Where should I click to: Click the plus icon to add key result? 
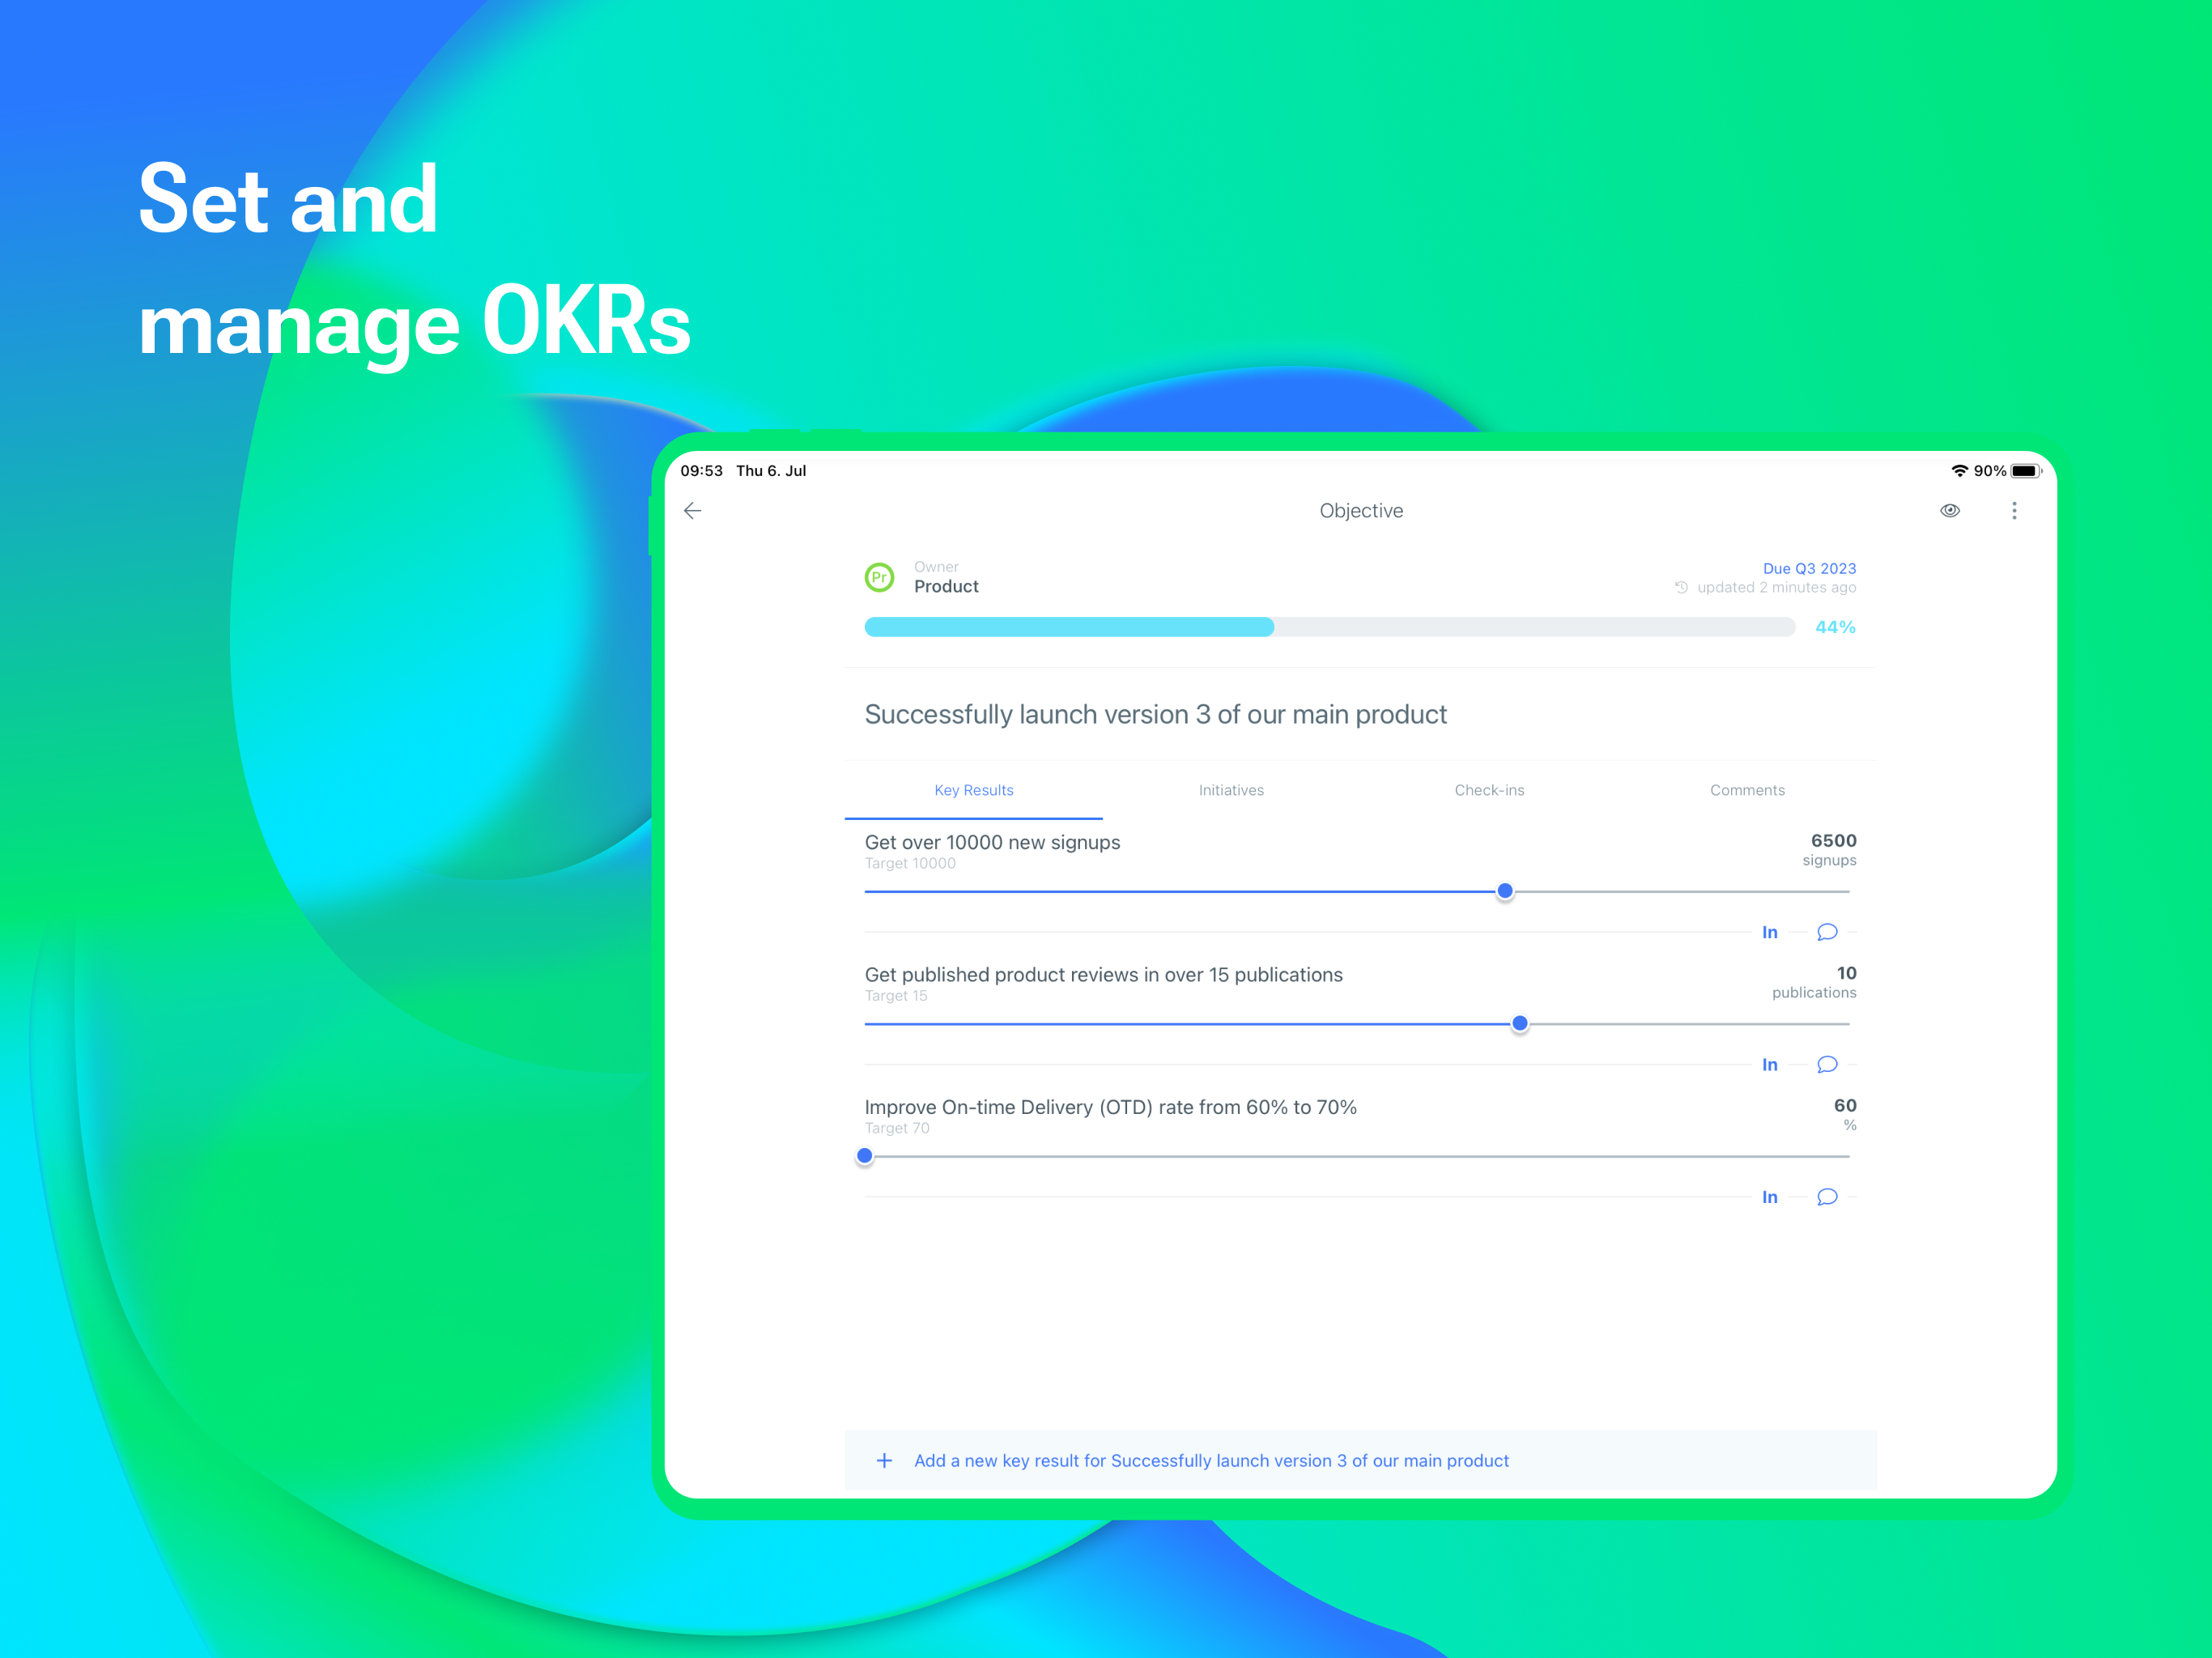(x=884, y=1460)
